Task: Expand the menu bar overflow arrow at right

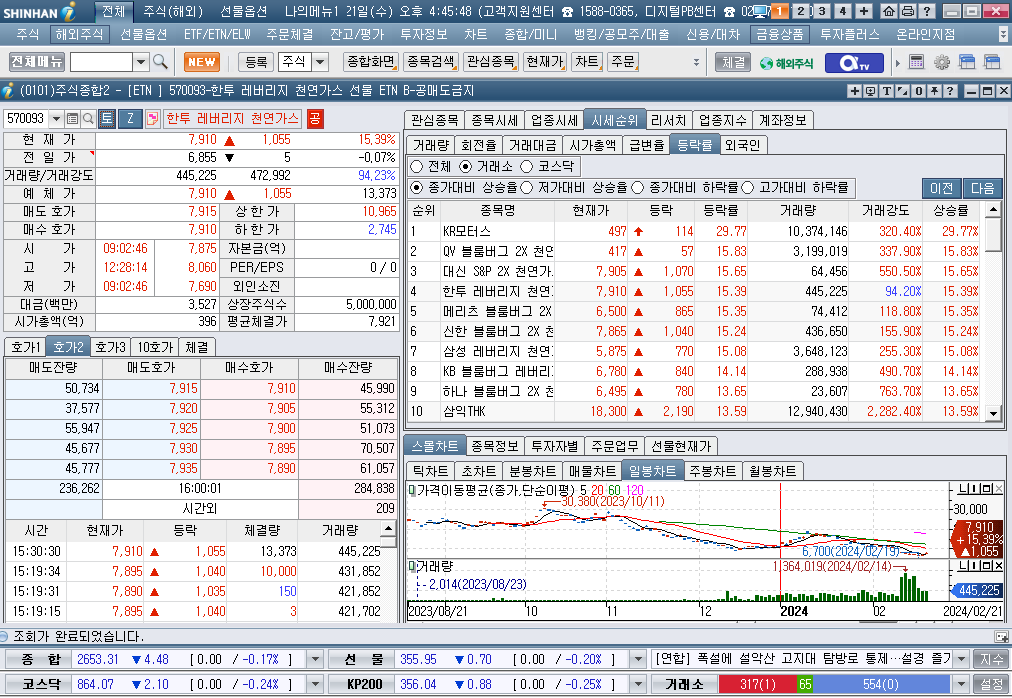Action: pos(1003,34)
